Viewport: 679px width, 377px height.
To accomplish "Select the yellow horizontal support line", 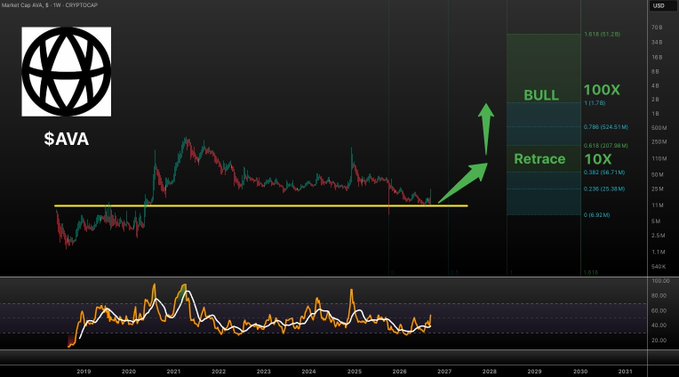I will click(261, 206).
